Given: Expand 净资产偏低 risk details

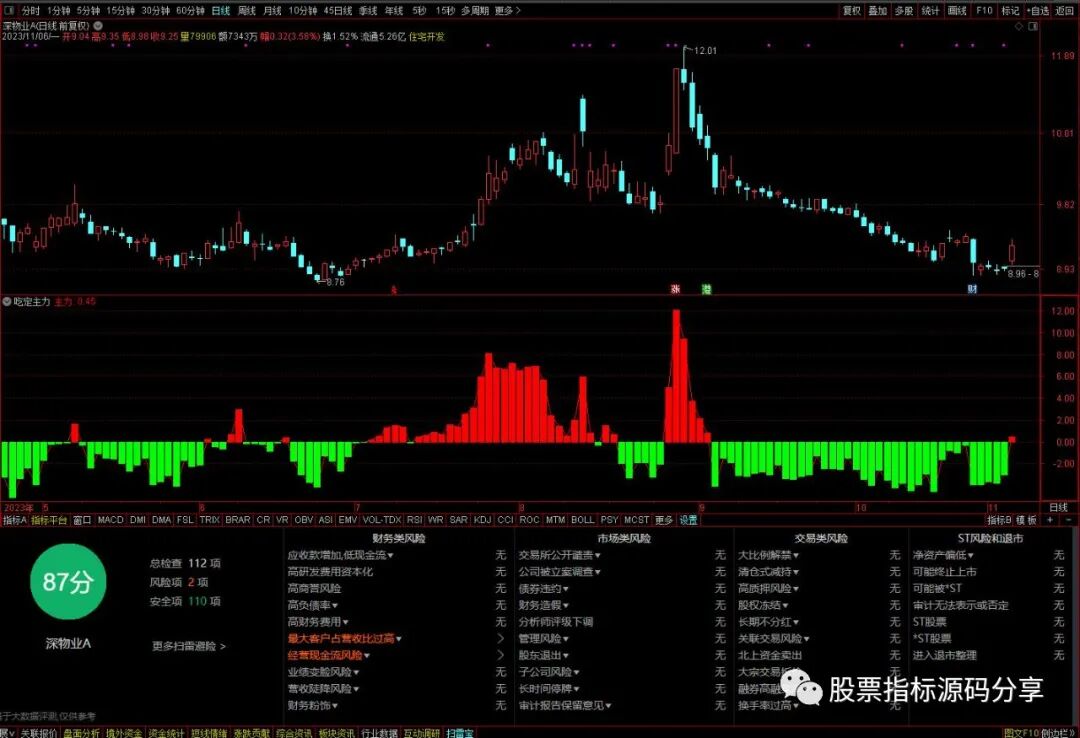Looking at the screenshot, I should (x=943, y=555).
